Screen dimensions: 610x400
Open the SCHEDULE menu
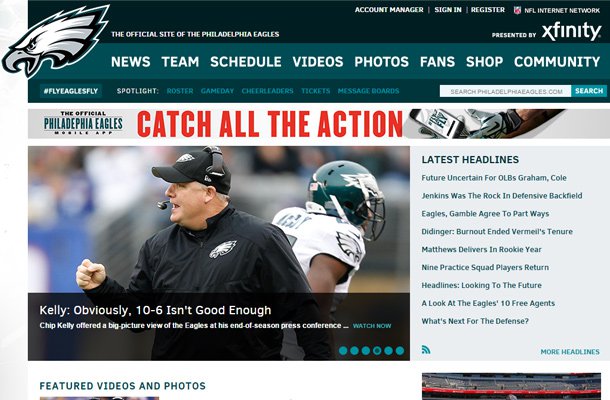(x=246, y=61)
